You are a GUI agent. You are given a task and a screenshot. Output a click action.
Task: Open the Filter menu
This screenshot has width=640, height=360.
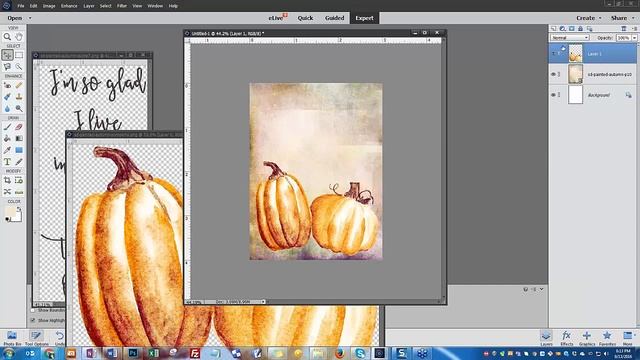click(x=122, y=6)
